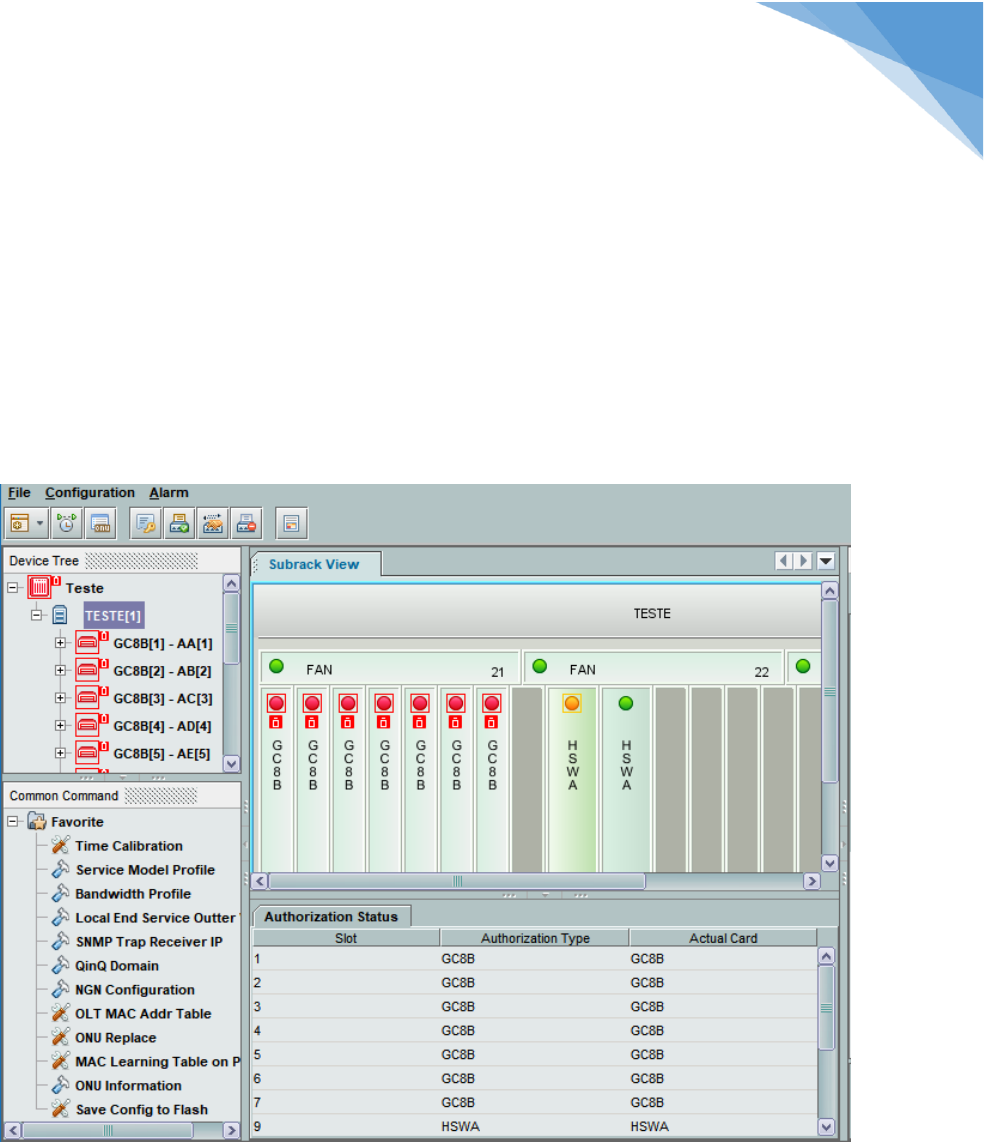Select GC8B[3] - AC[3] in device tree
This screenshot has width=986, height=1142.
(162, 698)
